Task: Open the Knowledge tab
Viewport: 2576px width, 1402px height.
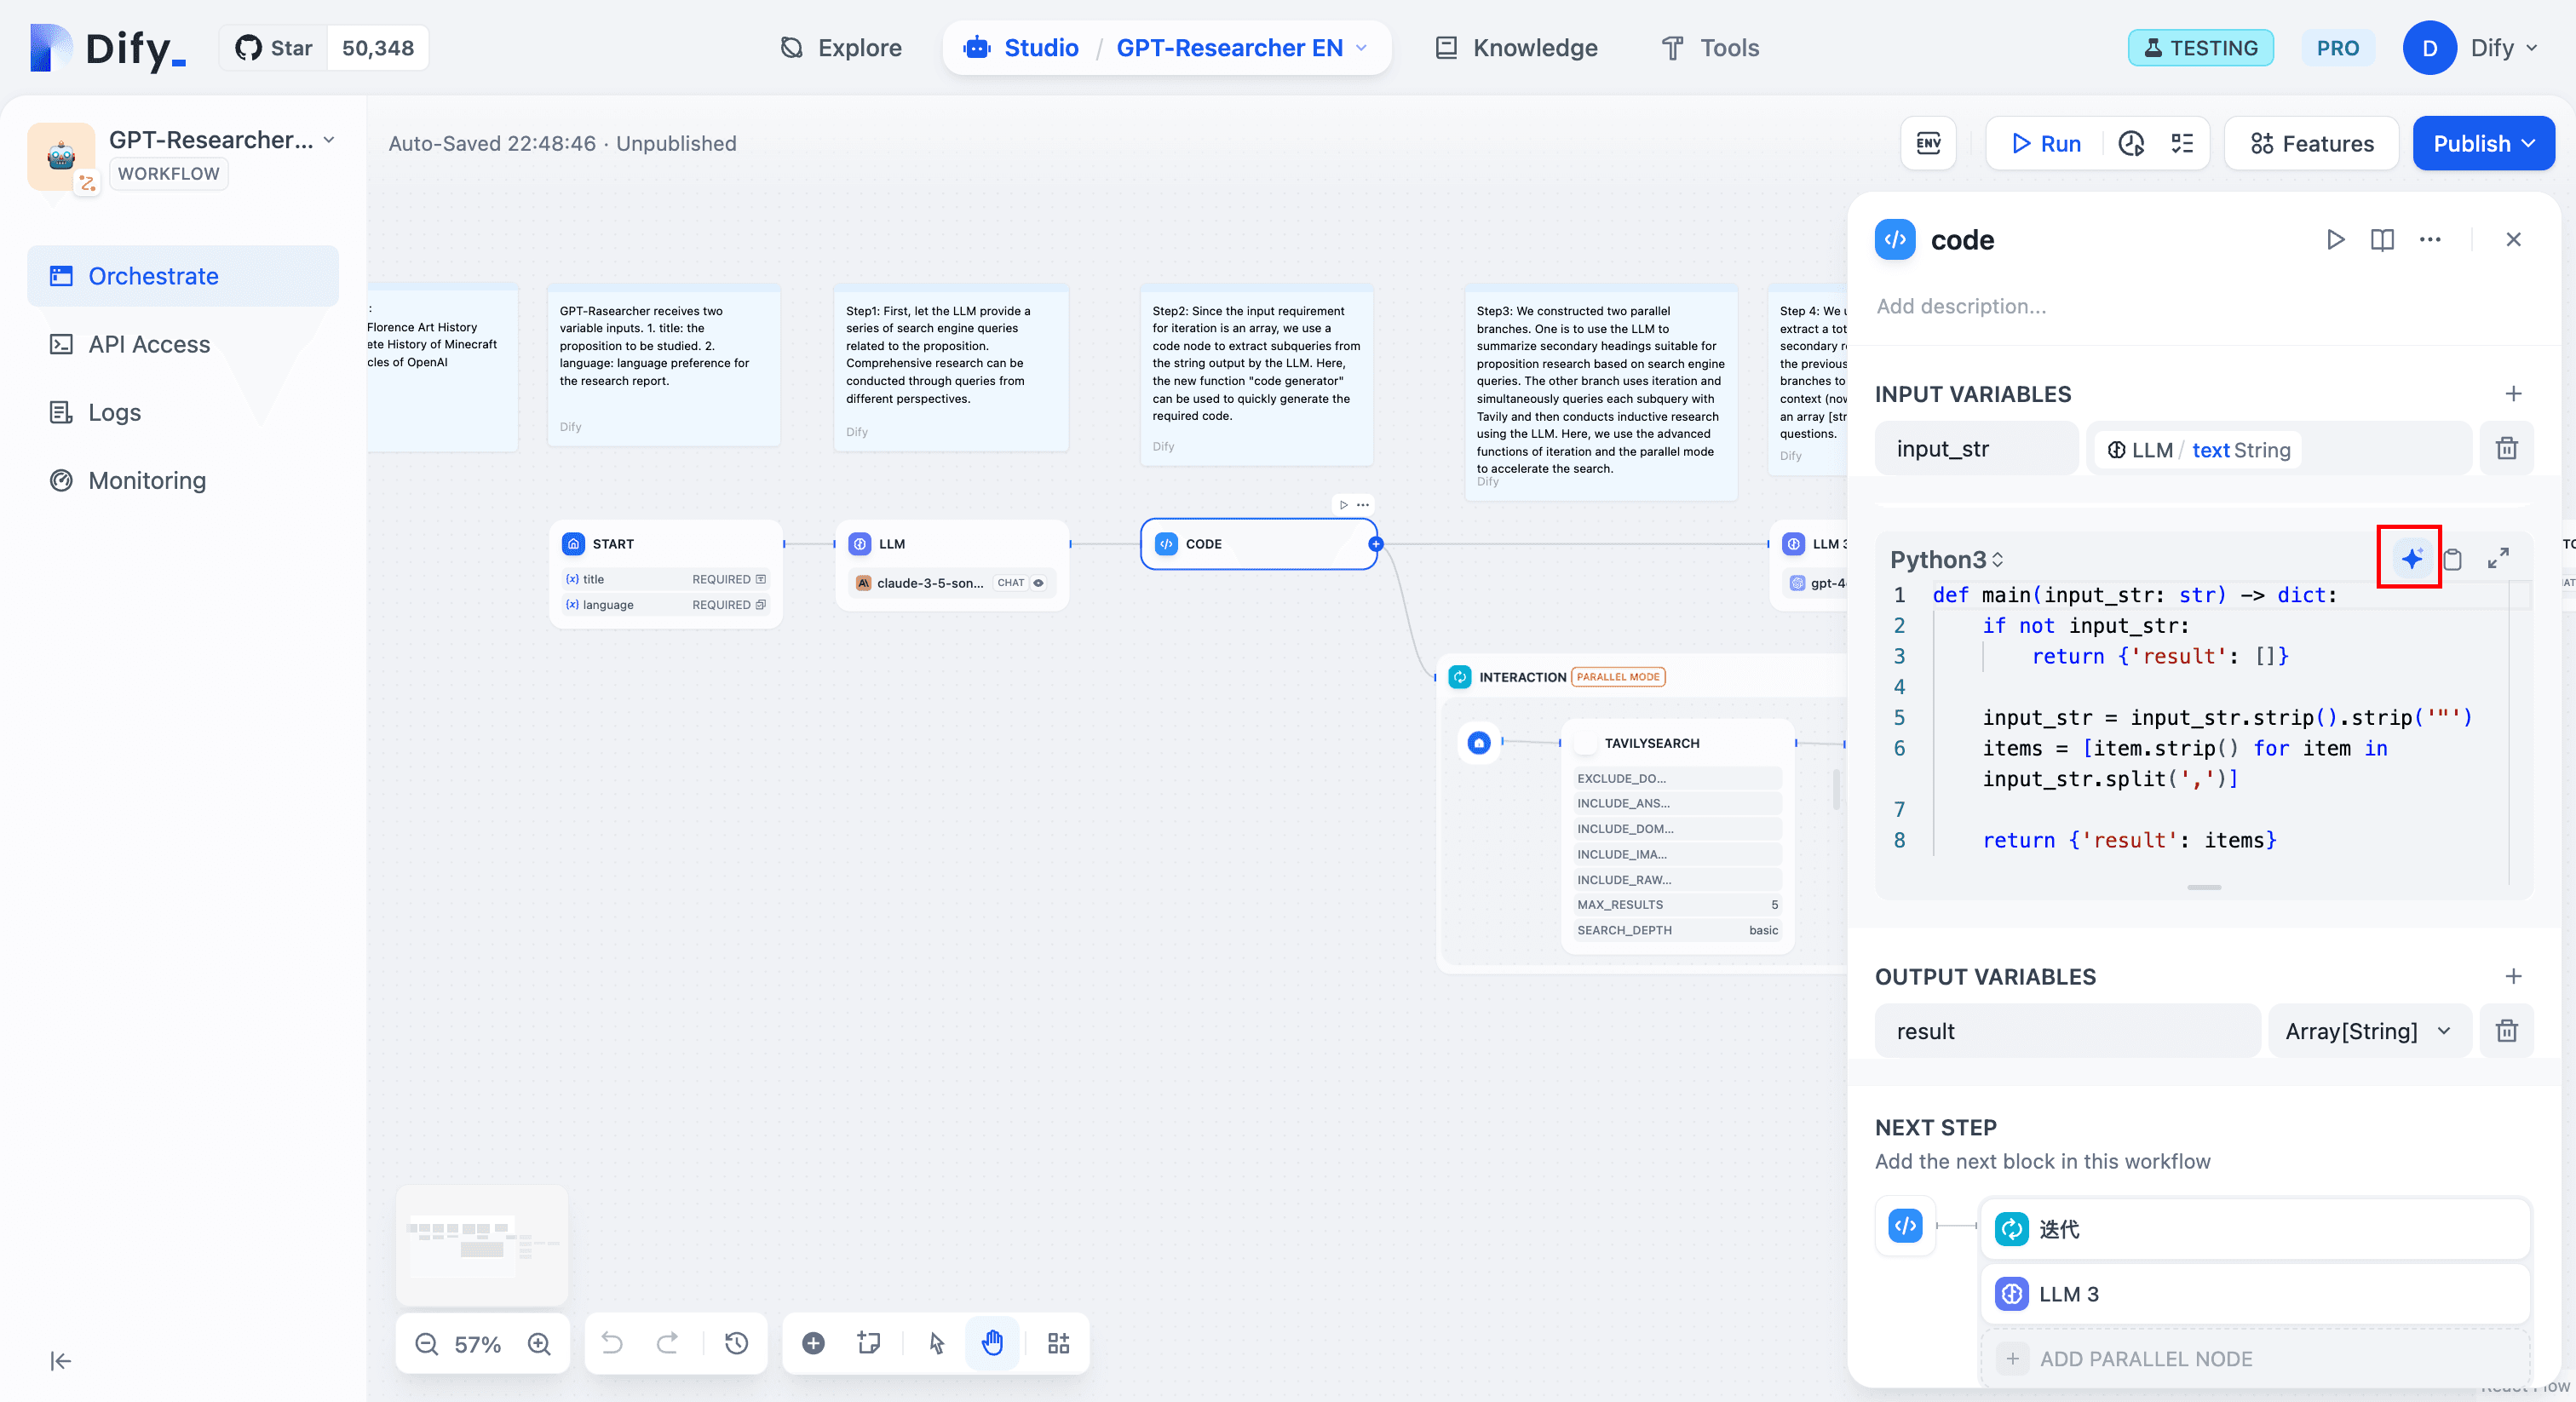Action: point(1516,48)
